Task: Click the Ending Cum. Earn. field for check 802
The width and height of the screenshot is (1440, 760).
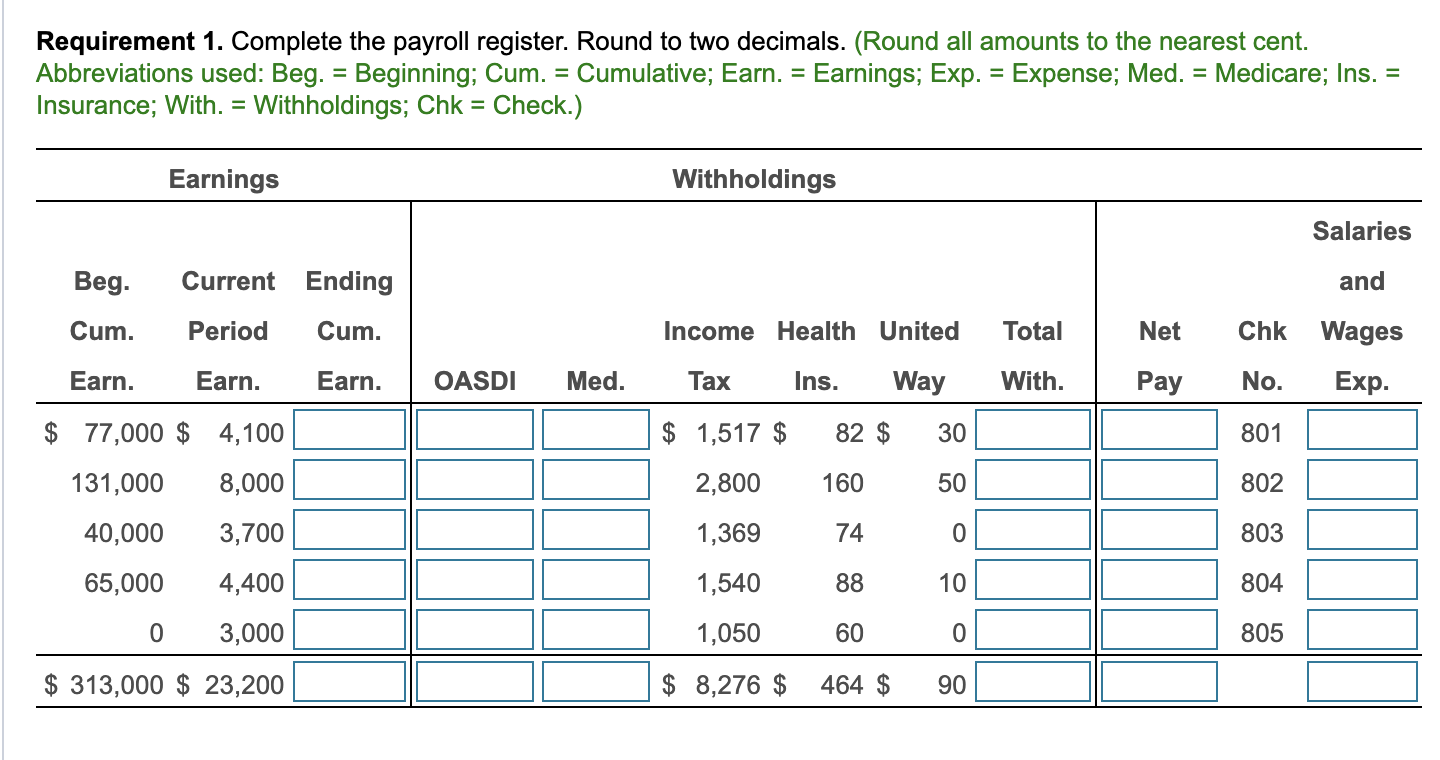Action: tap(348, 480)
